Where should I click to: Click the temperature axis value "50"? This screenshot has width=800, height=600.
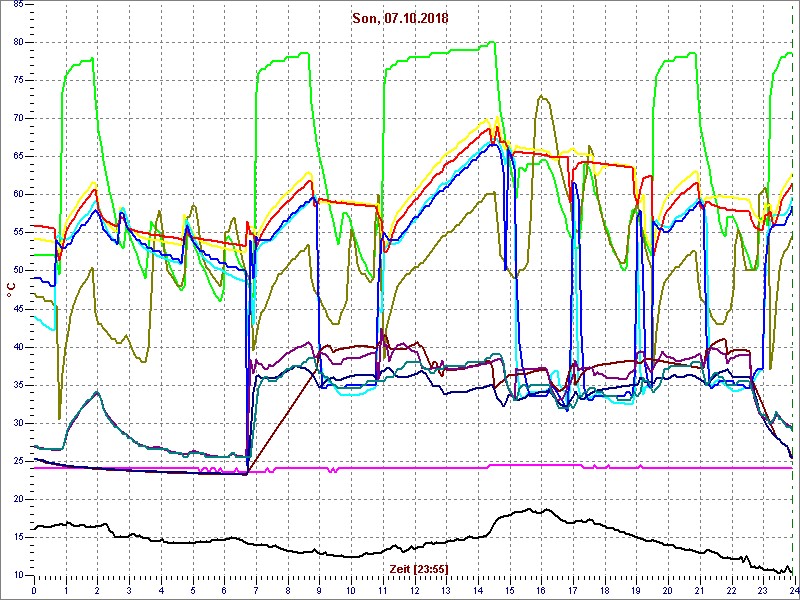click(x=17, y=271)
